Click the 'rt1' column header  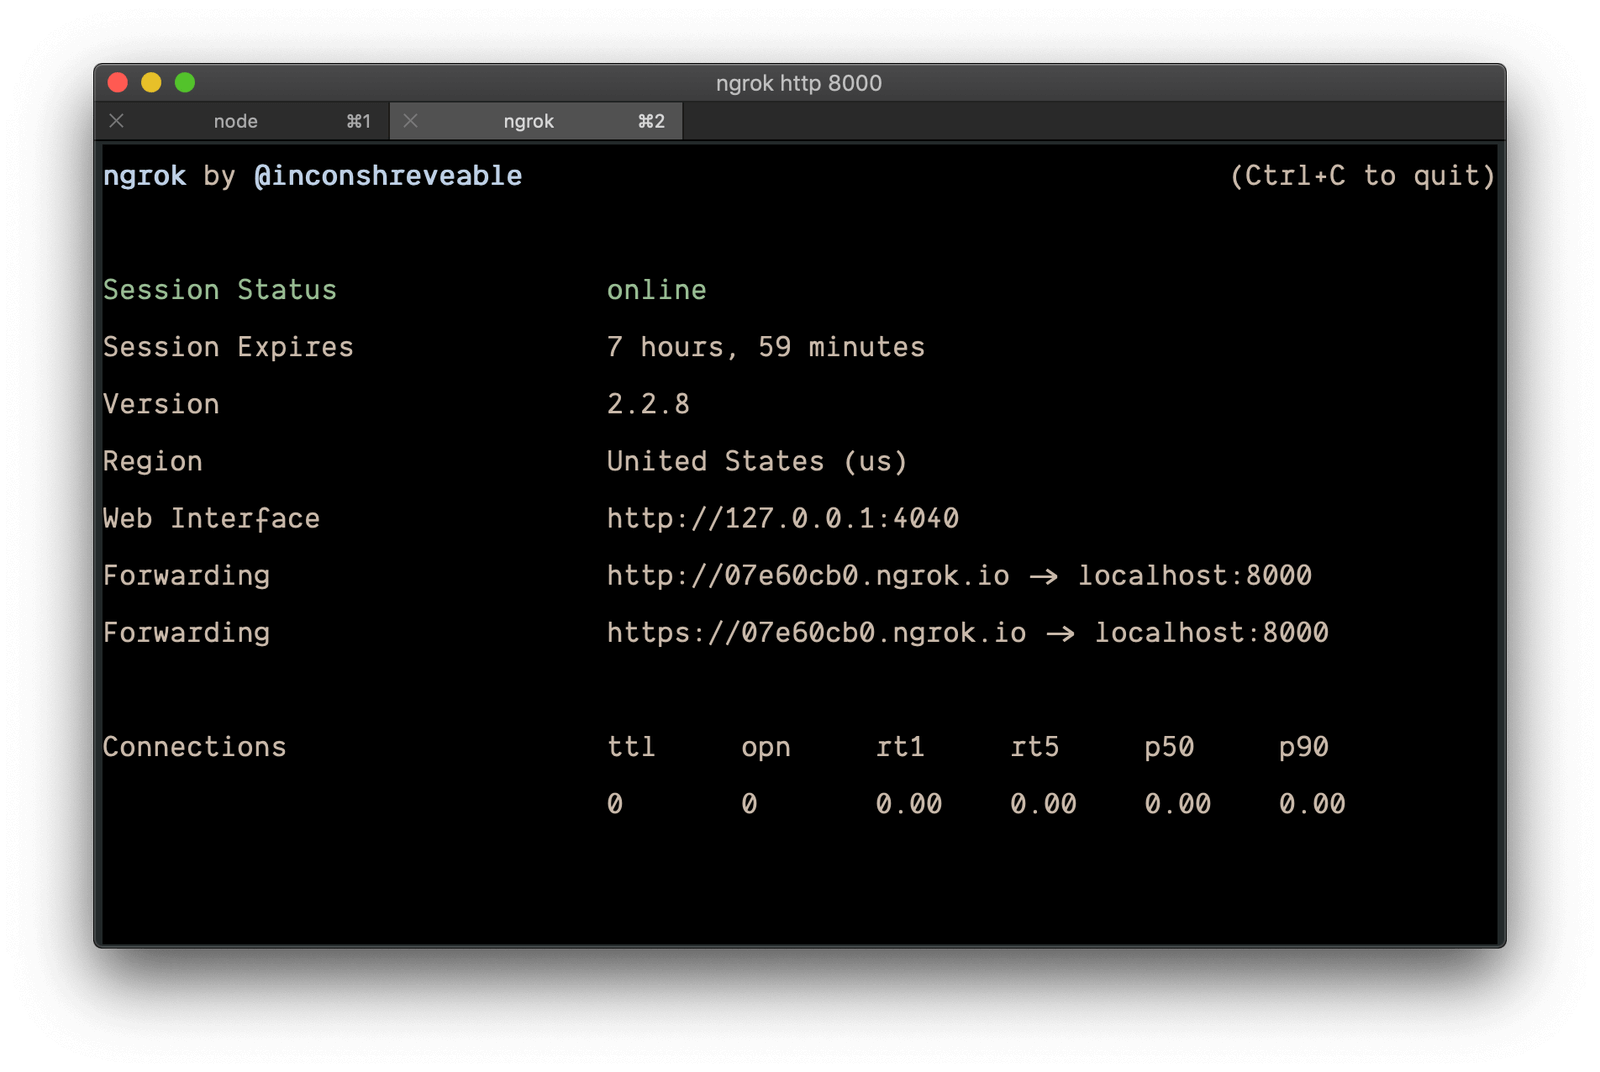[900, 747]
